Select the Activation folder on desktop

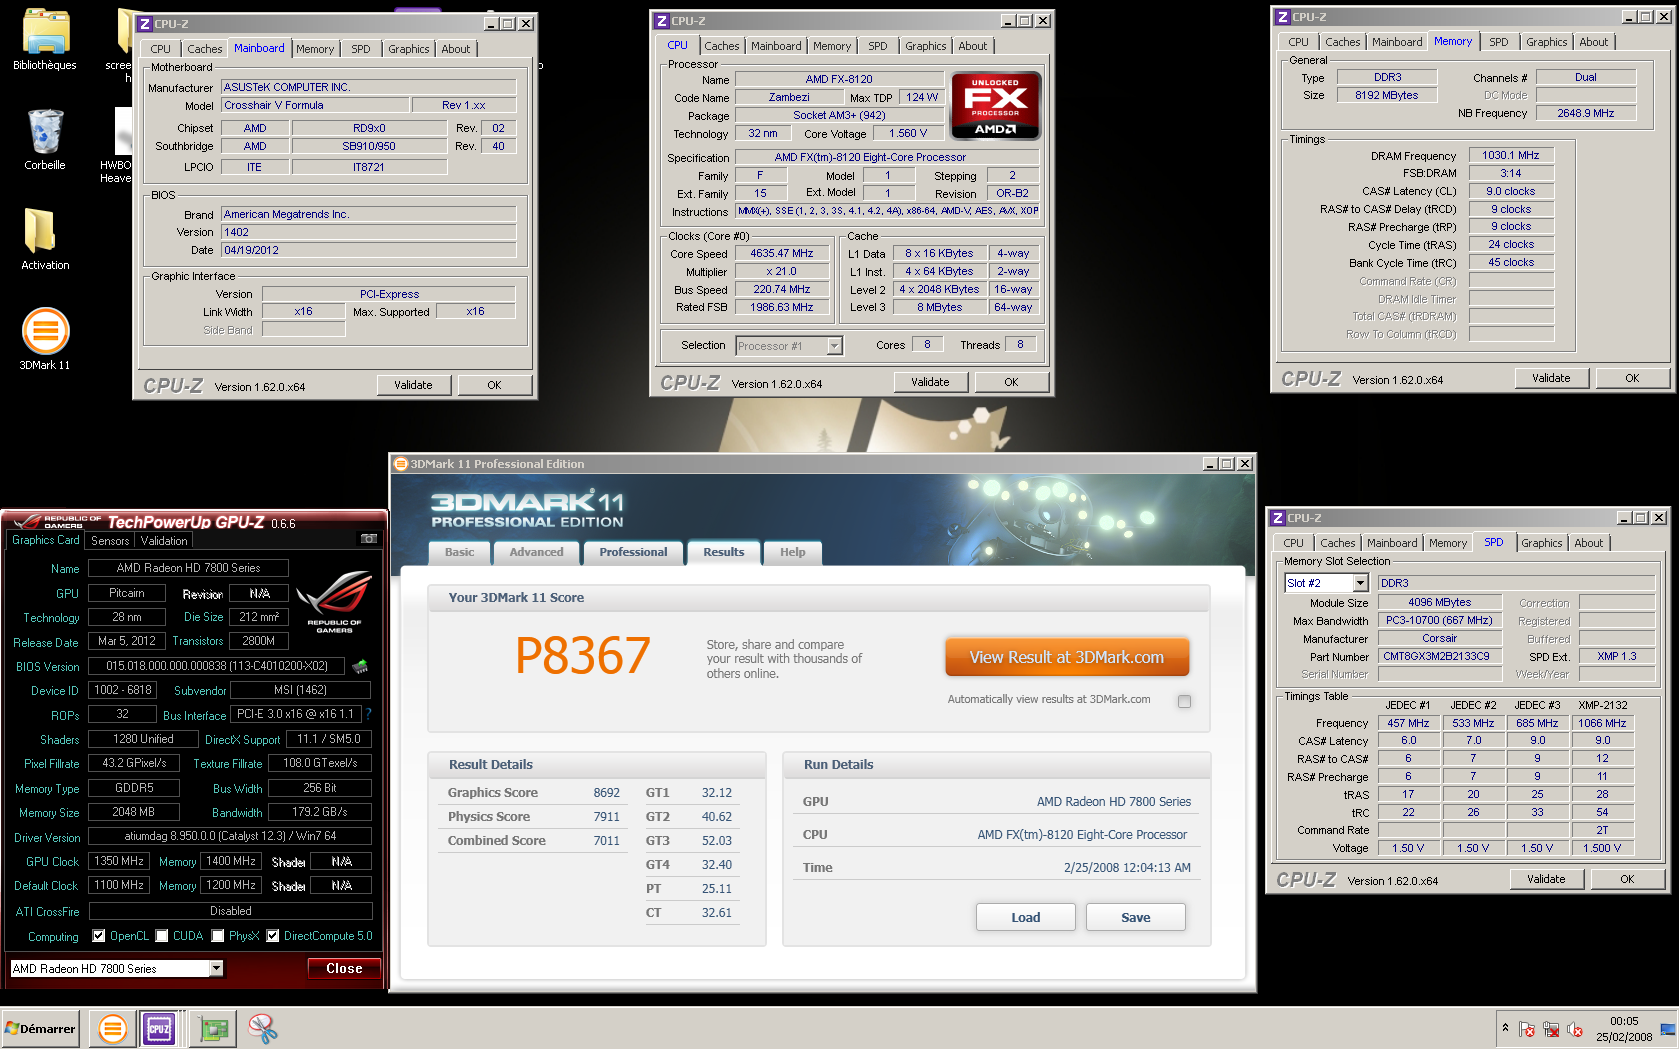point(45,240)
